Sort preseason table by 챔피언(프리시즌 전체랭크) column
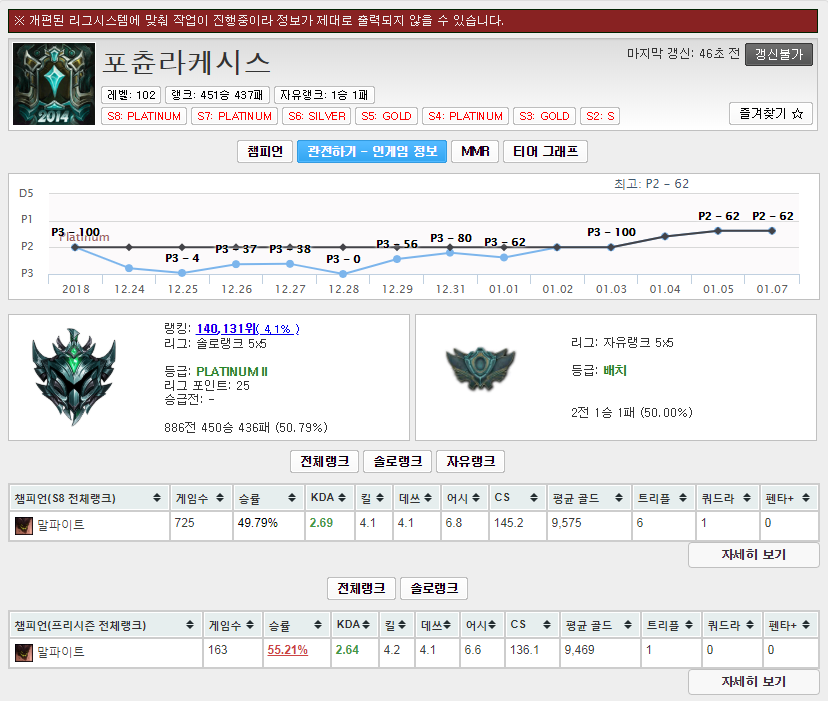The height and width of the screenshot is (701, 828). click(106, 625)
